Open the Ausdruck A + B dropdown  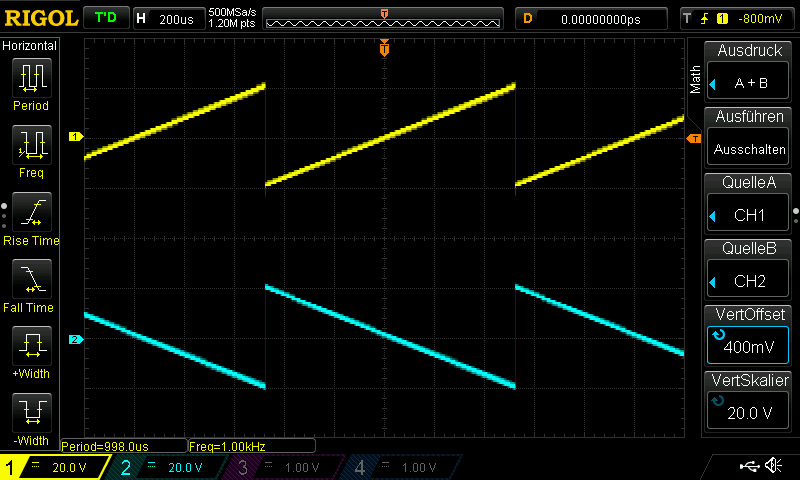coord(748,83)
